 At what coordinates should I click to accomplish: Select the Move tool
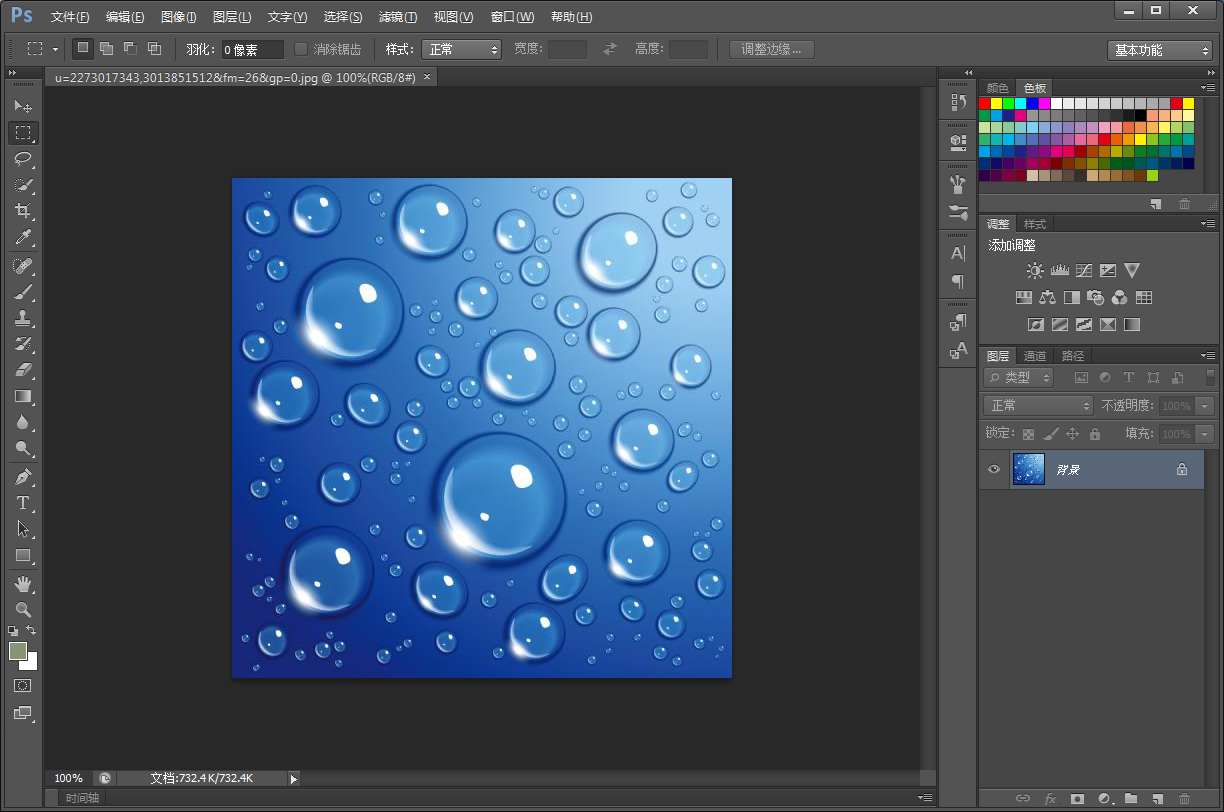(x=23, y=106)
